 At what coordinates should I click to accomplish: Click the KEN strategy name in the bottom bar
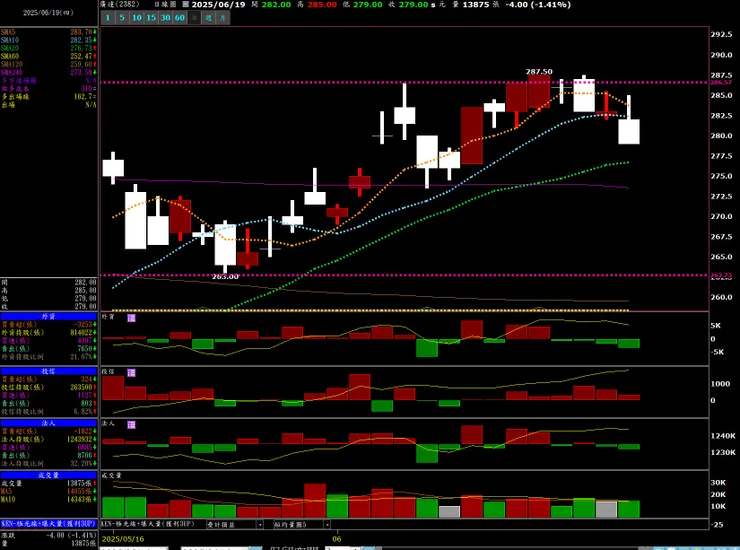point(148,524)
